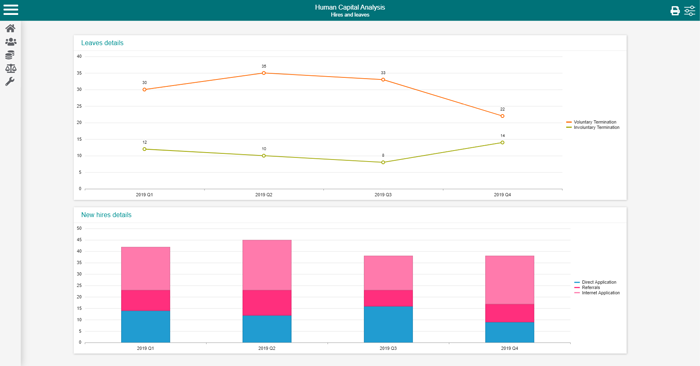Open the hamburger navigation menu
The image size is (700, 366).
pos(11,10)
